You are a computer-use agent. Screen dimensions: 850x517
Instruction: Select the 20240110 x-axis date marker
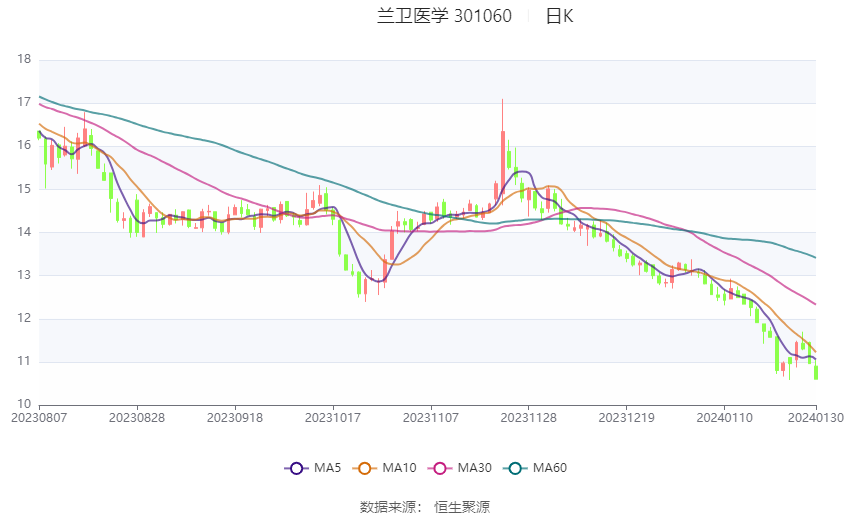(x=724, y=418)
